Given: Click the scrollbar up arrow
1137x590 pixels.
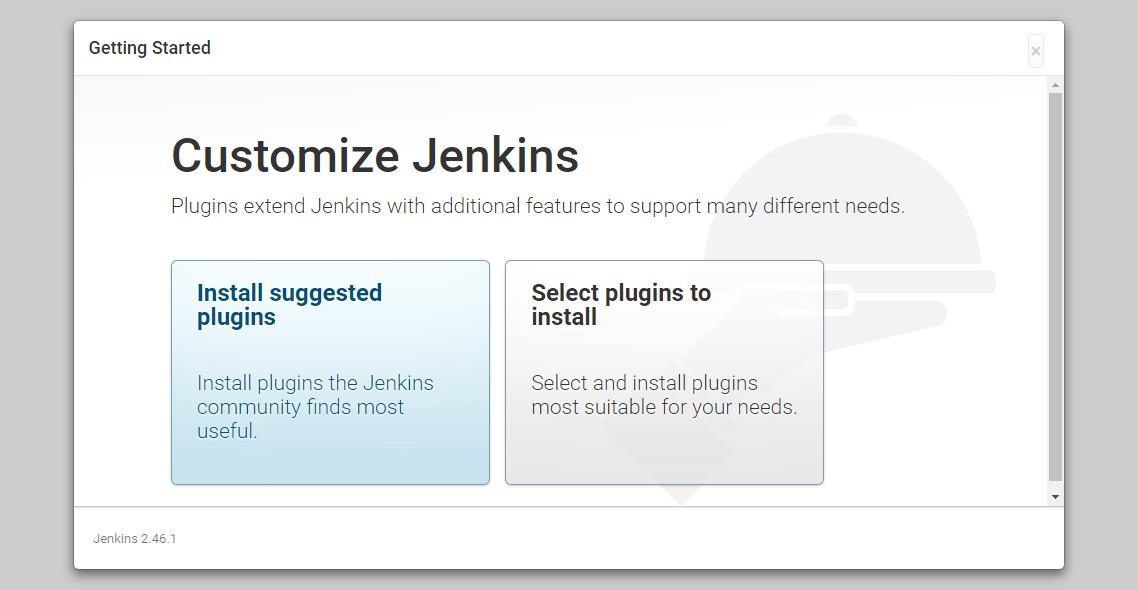Looking at the screenshot, I should 1056,84.
